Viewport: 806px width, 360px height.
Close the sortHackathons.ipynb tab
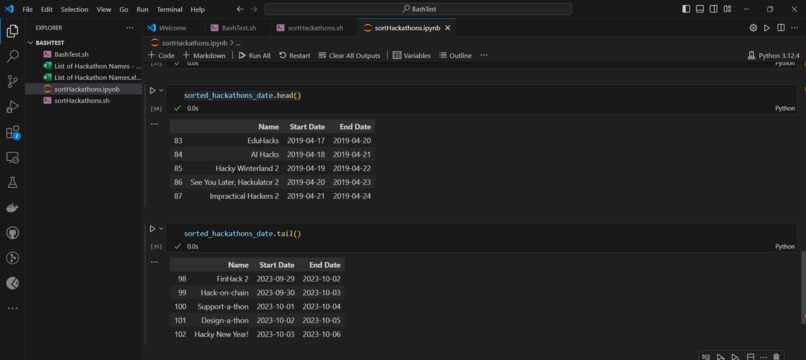[x=447, y=28]
